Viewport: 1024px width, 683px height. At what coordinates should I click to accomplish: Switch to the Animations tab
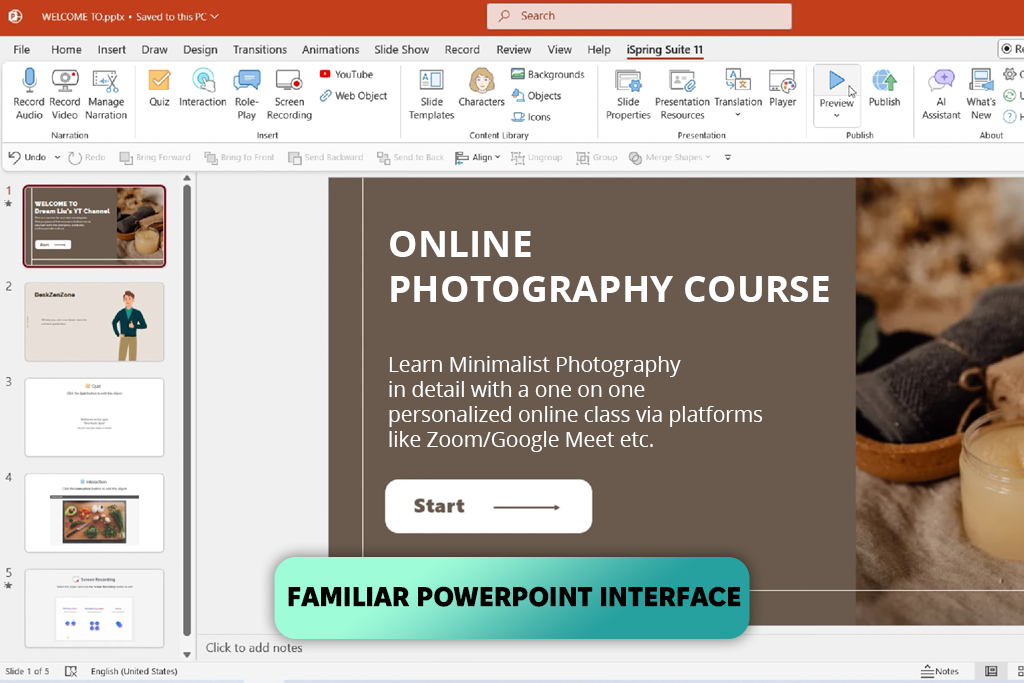[330, 50]
